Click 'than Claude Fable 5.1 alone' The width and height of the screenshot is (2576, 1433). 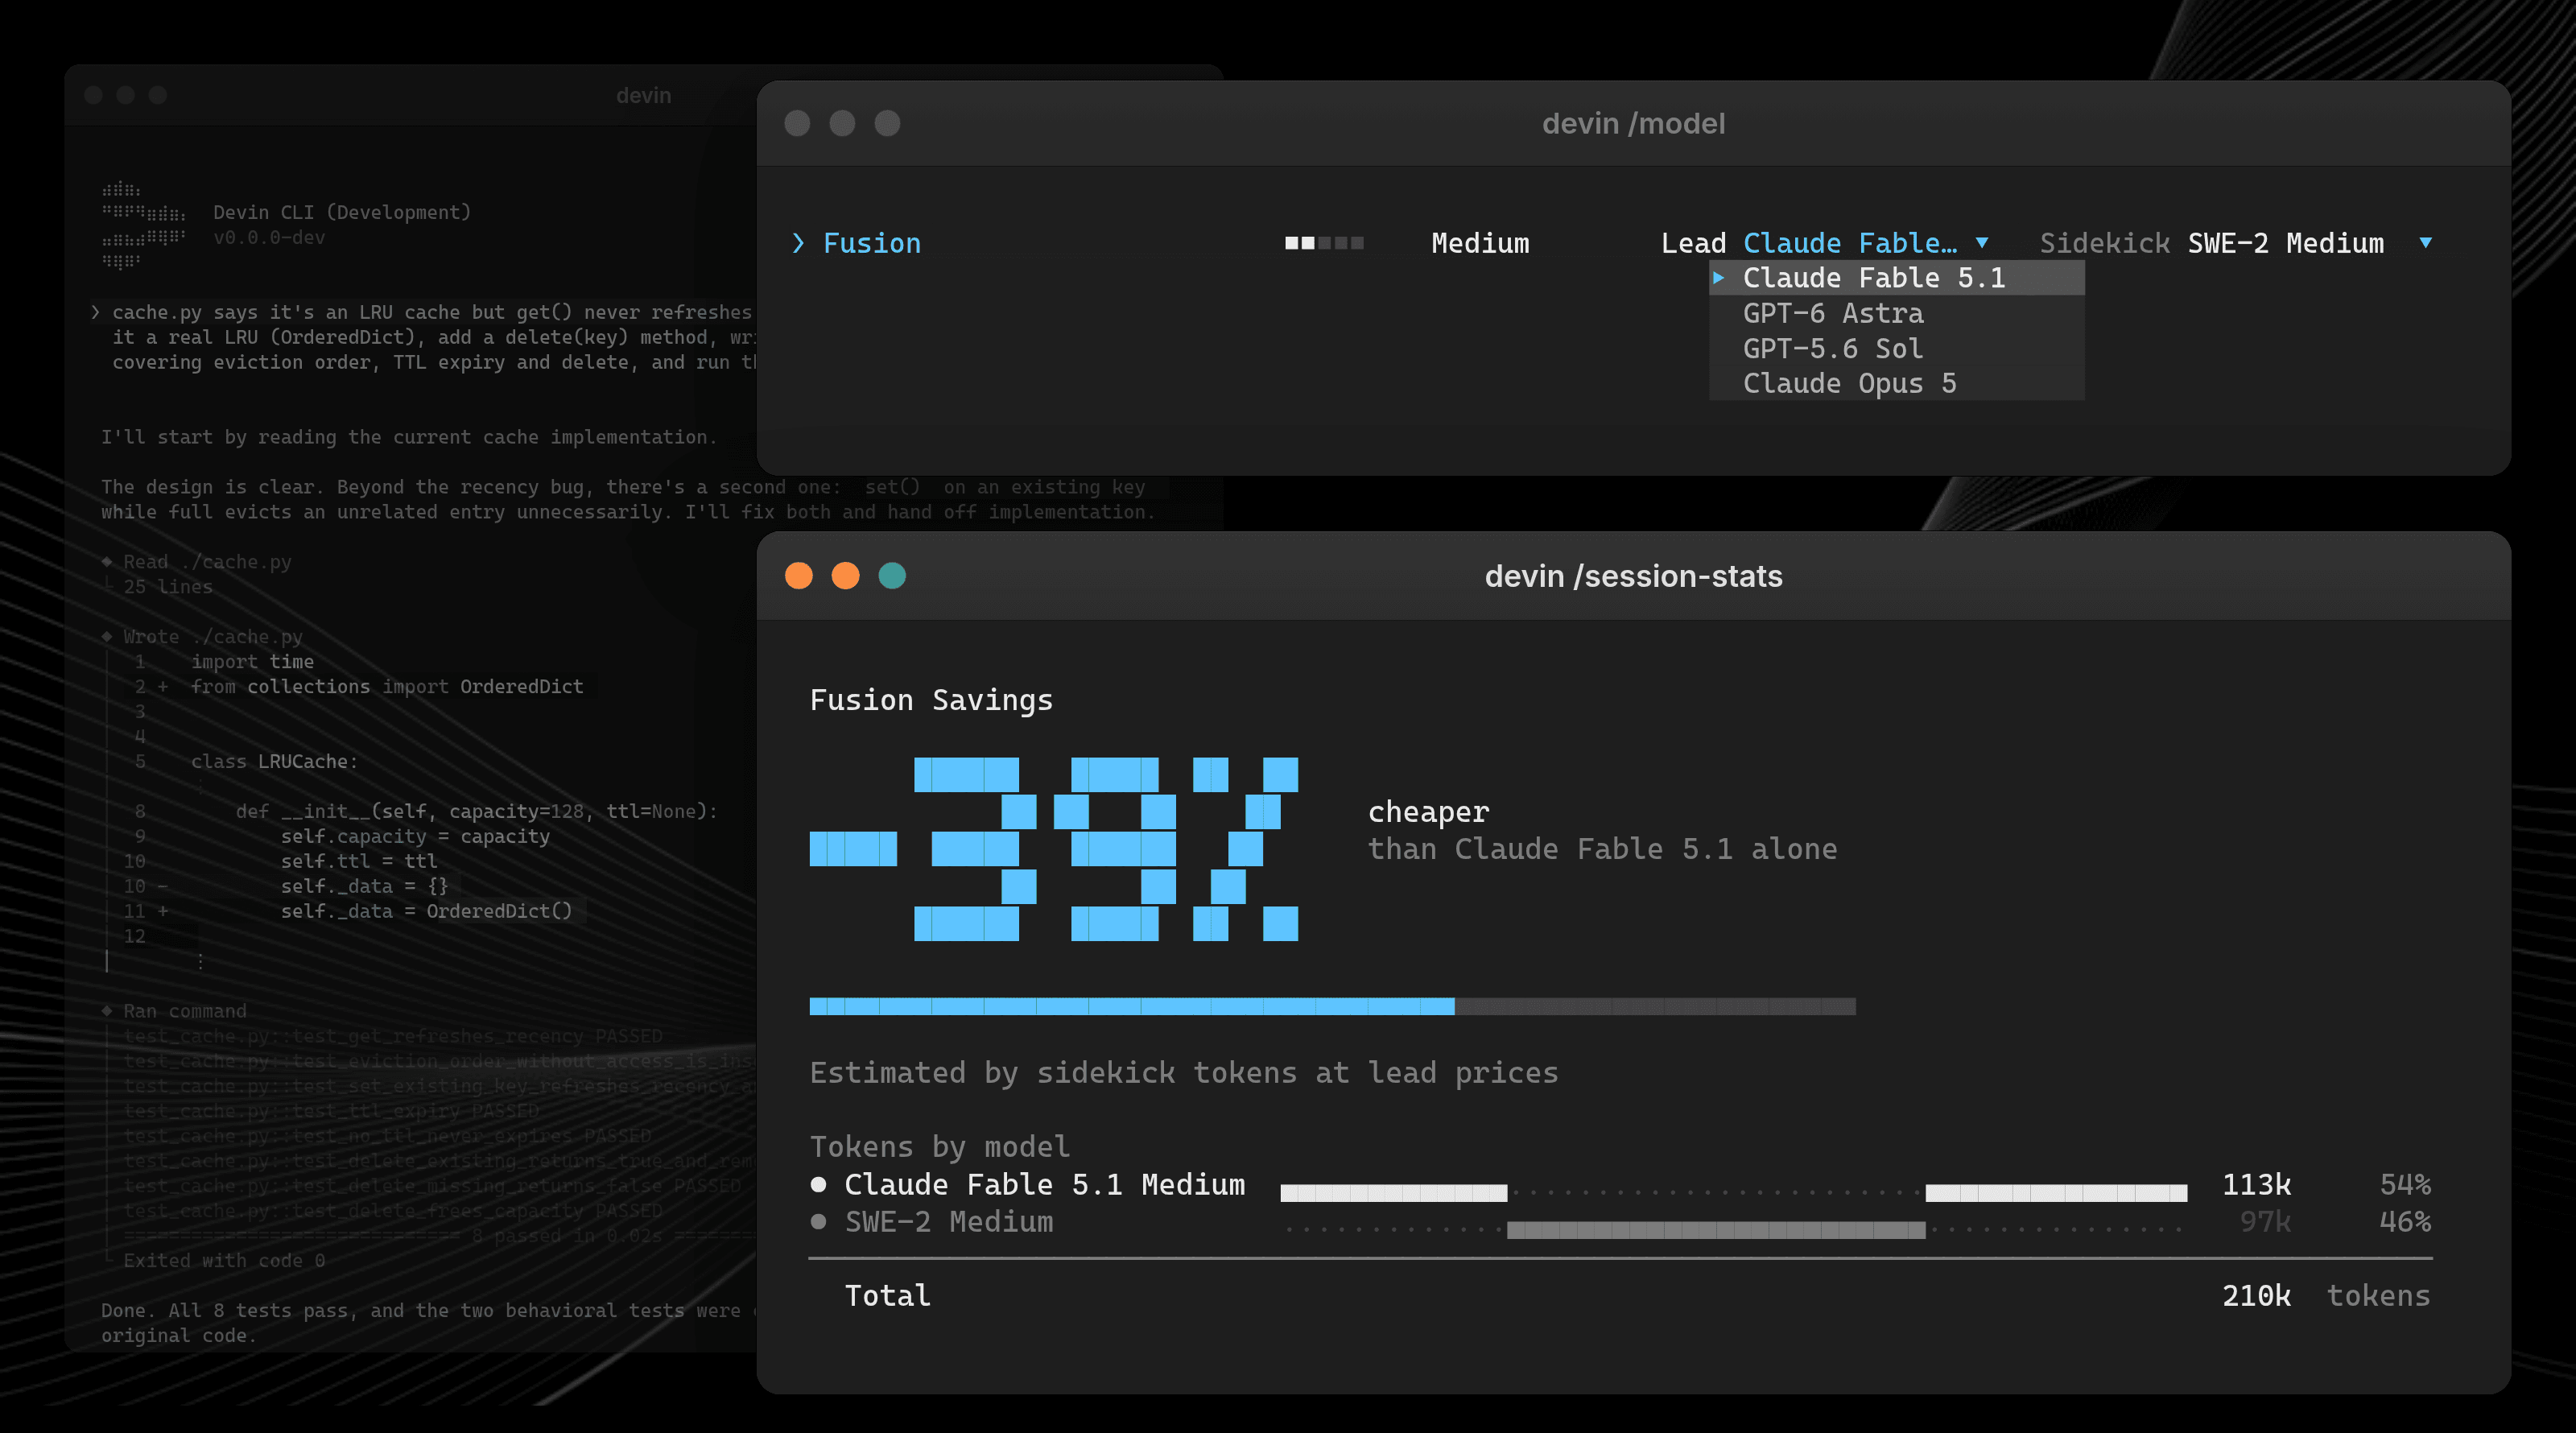coord(1602,849)
